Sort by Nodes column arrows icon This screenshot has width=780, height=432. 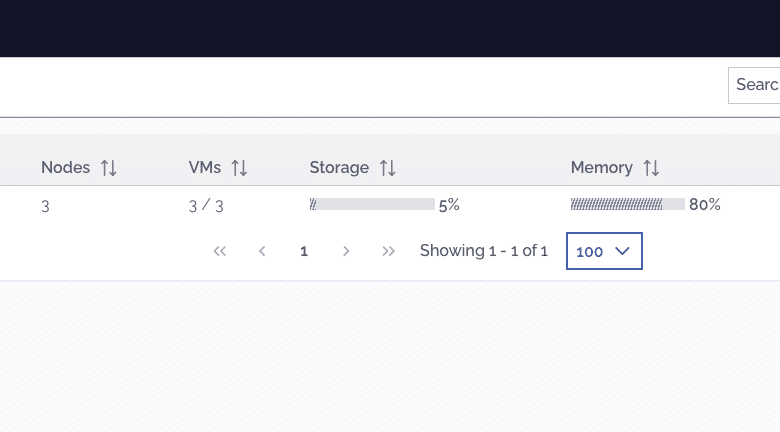point(108,168)
